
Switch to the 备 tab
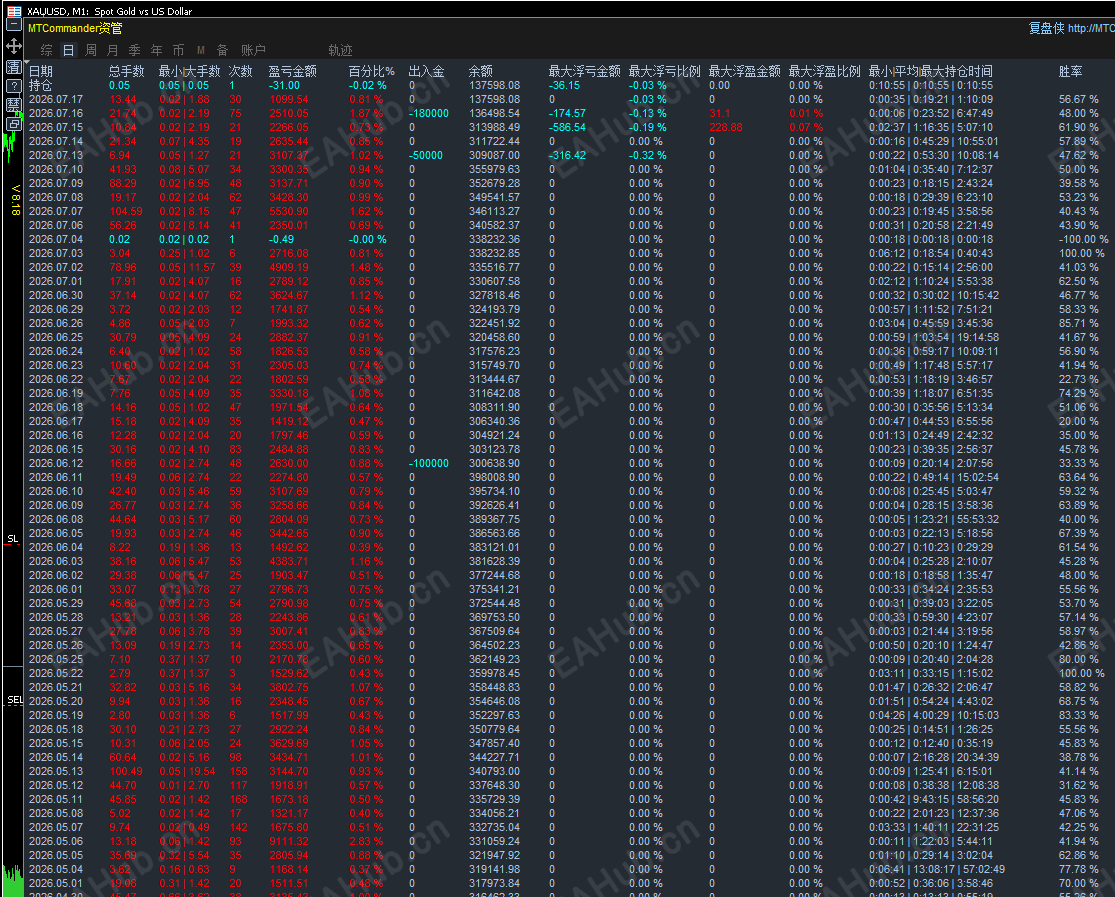click(x=223, y=50)
